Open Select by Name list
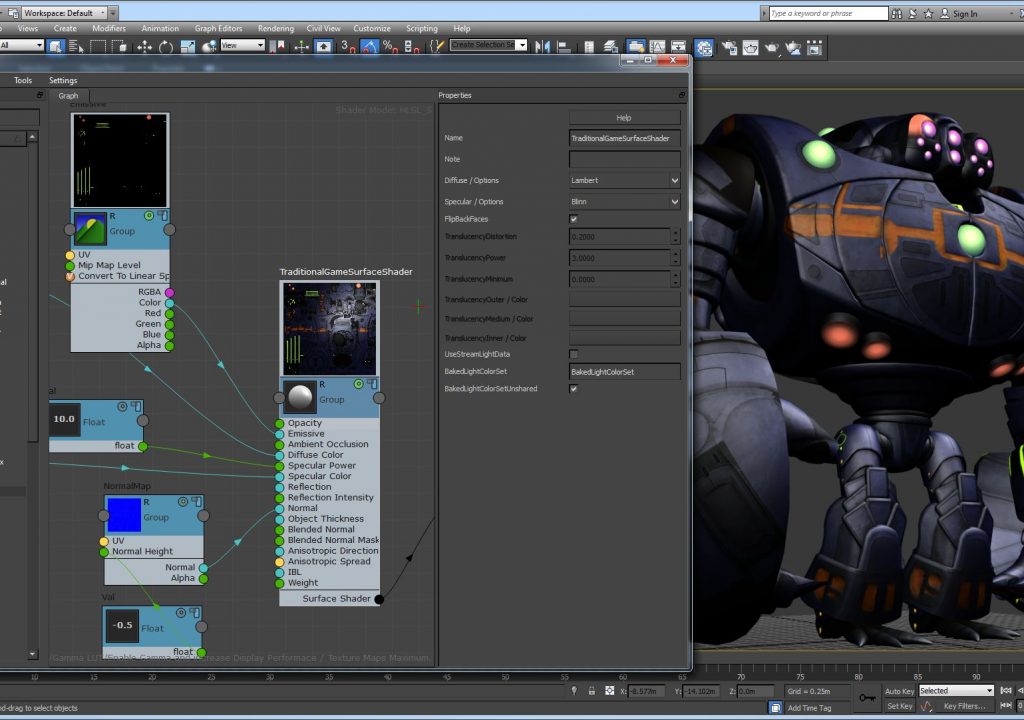The image size is (1024, 720). pyautogui.click(x=76, y=46)
